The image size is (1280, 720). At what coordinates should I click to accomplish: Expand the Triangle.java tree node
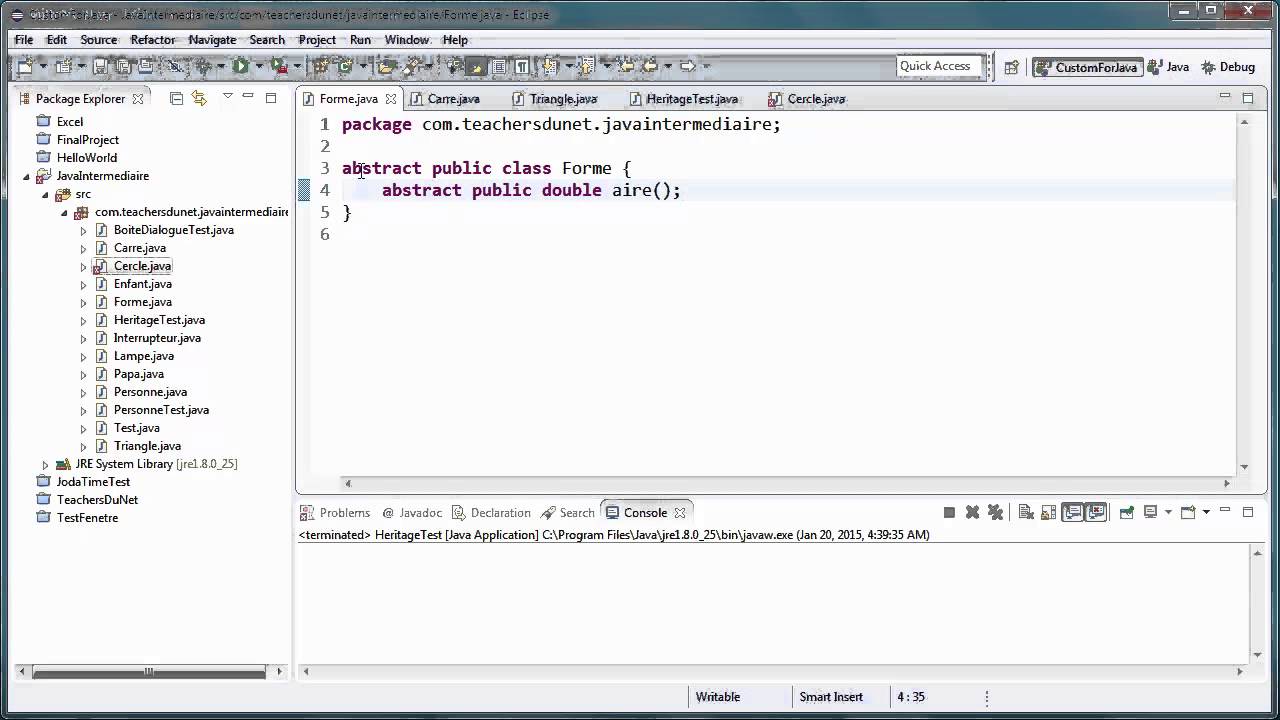click(x=83, y=446)
